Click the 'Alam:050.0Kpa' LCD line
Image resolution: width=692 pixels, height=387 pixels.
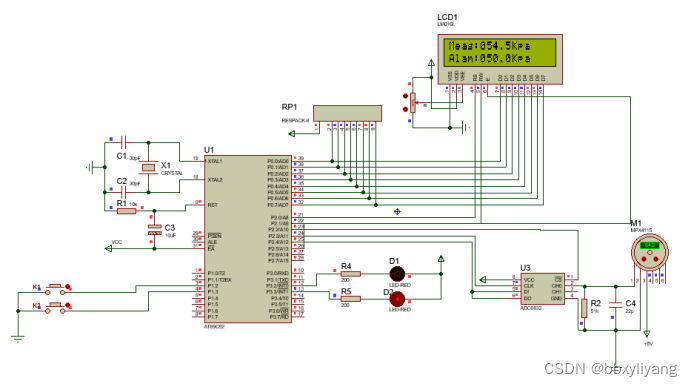(490, 58)
